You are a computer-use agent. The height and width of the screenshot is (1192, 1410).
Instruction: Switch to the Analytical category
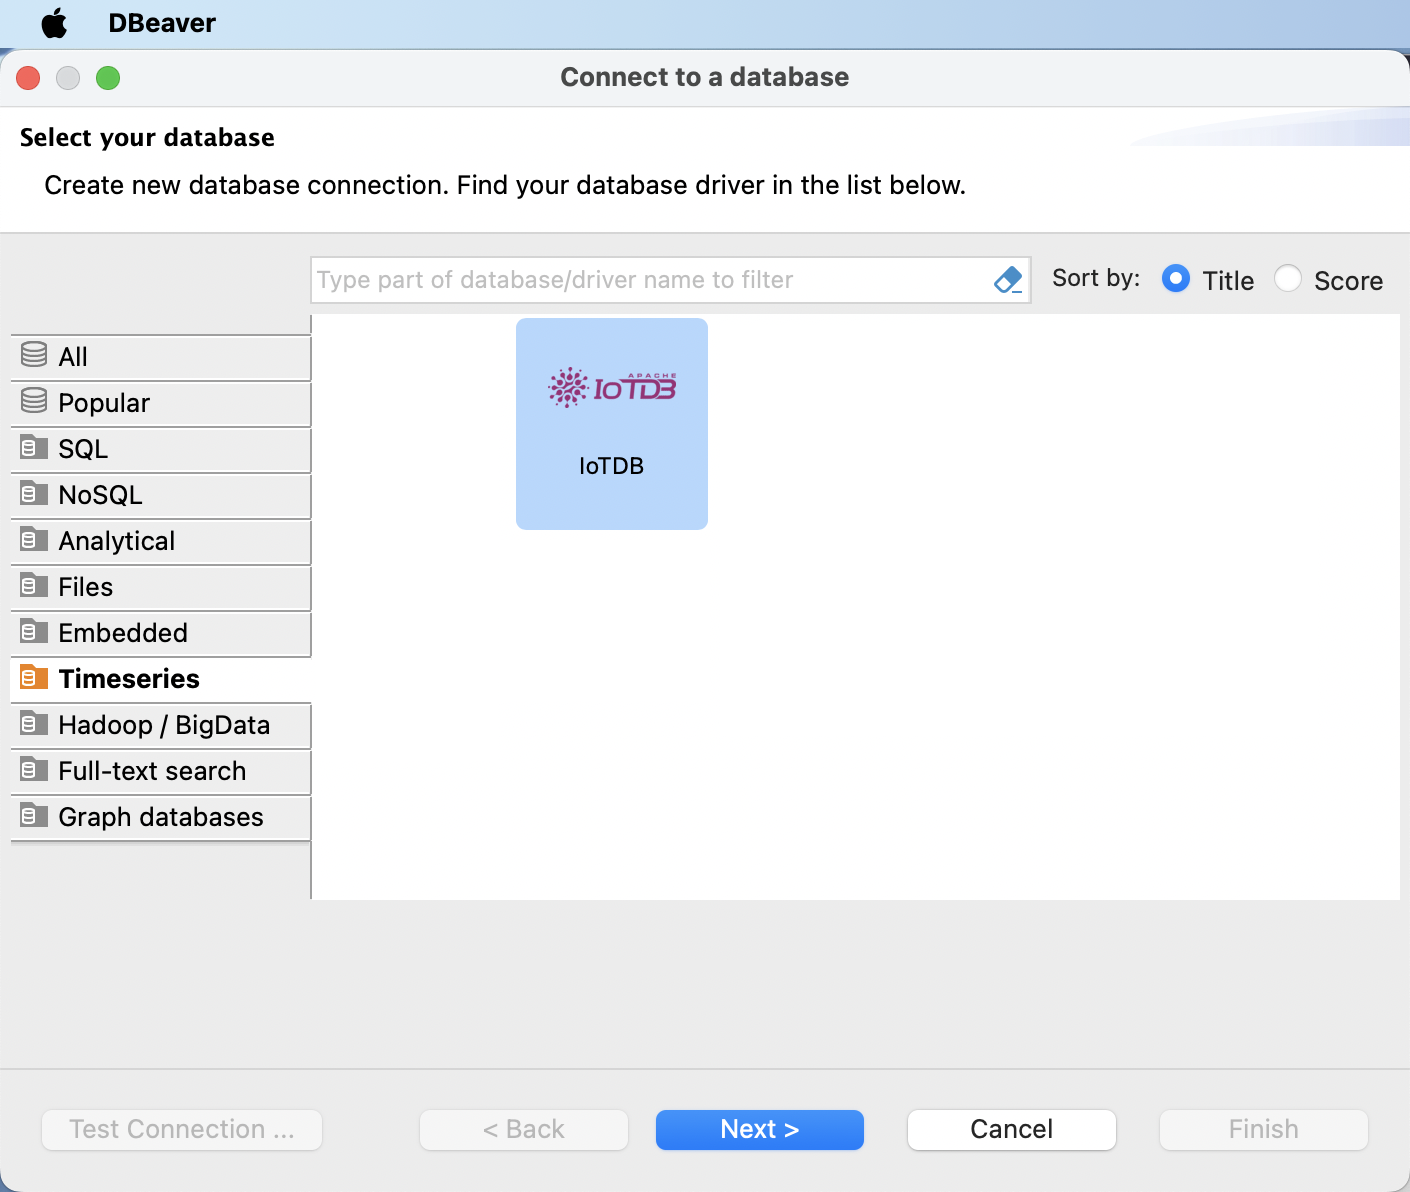(x=117, y=541)
